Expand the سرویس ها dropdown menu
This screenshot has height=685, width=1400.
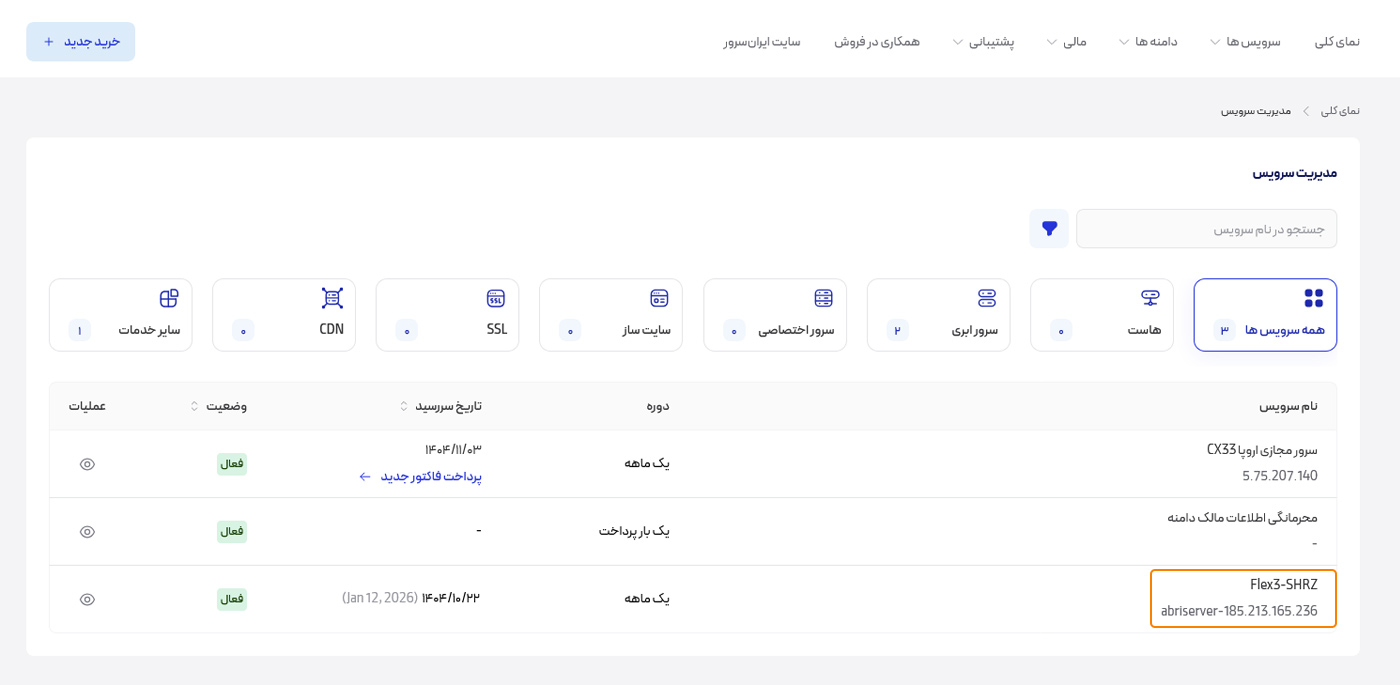pos(1244,42)
